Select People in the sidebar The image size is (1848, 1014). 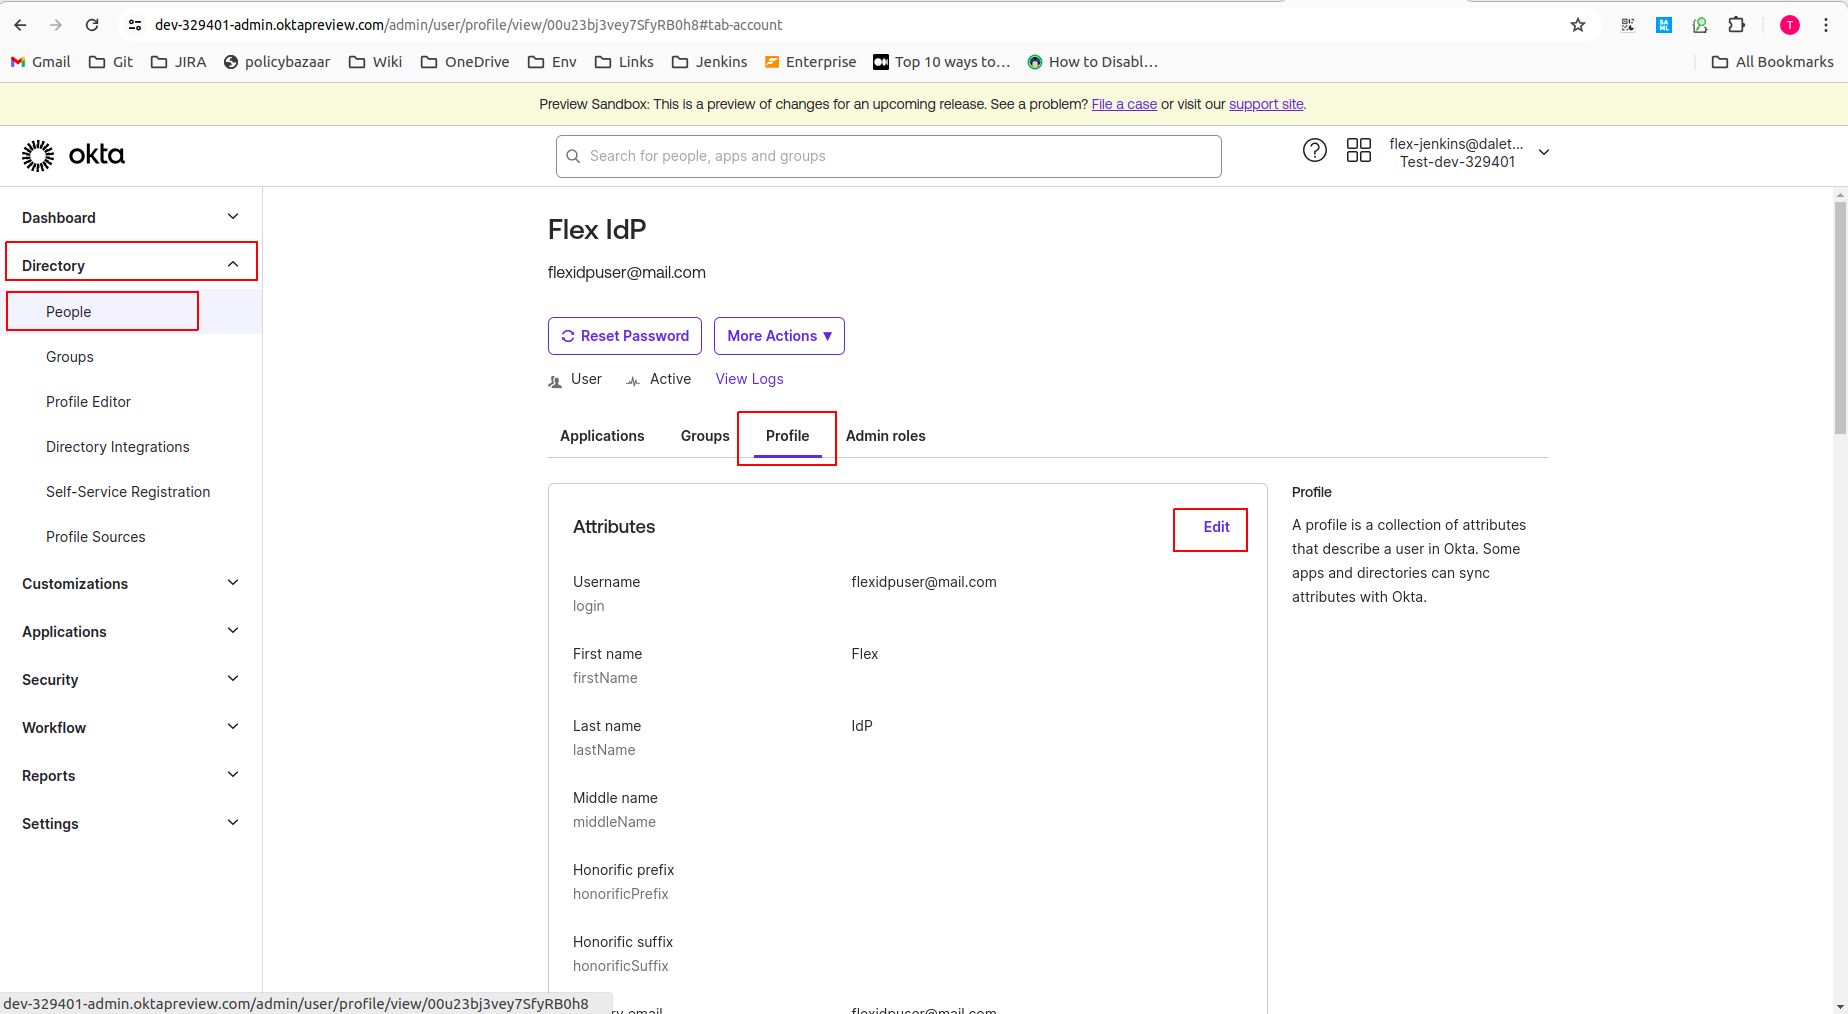tap(69, 312)
